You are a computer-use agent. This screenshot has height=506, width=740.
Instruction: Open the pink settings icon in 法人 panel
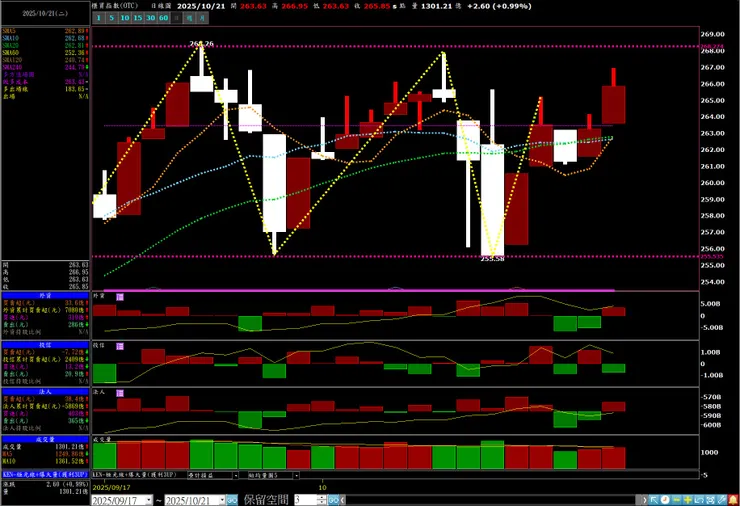120,393
